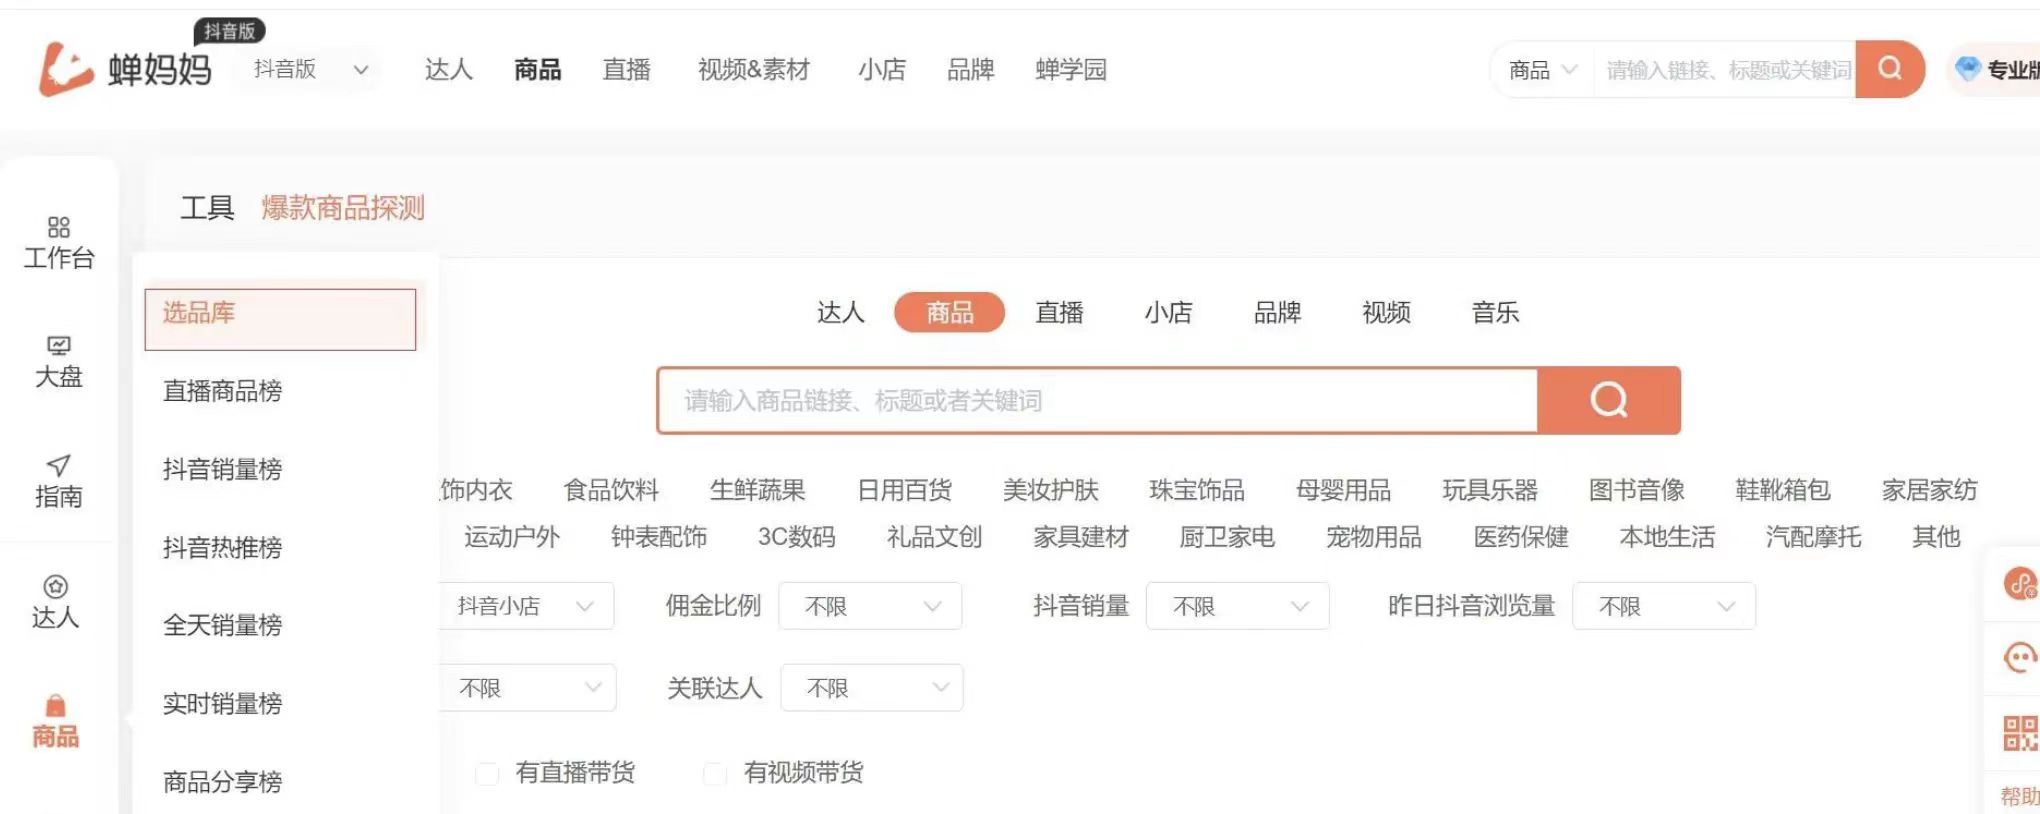Filter by 汽配摩托 category
The width and height of the screenshot is (2040, 814).
pyautogui.click(x=1813, y=537)
